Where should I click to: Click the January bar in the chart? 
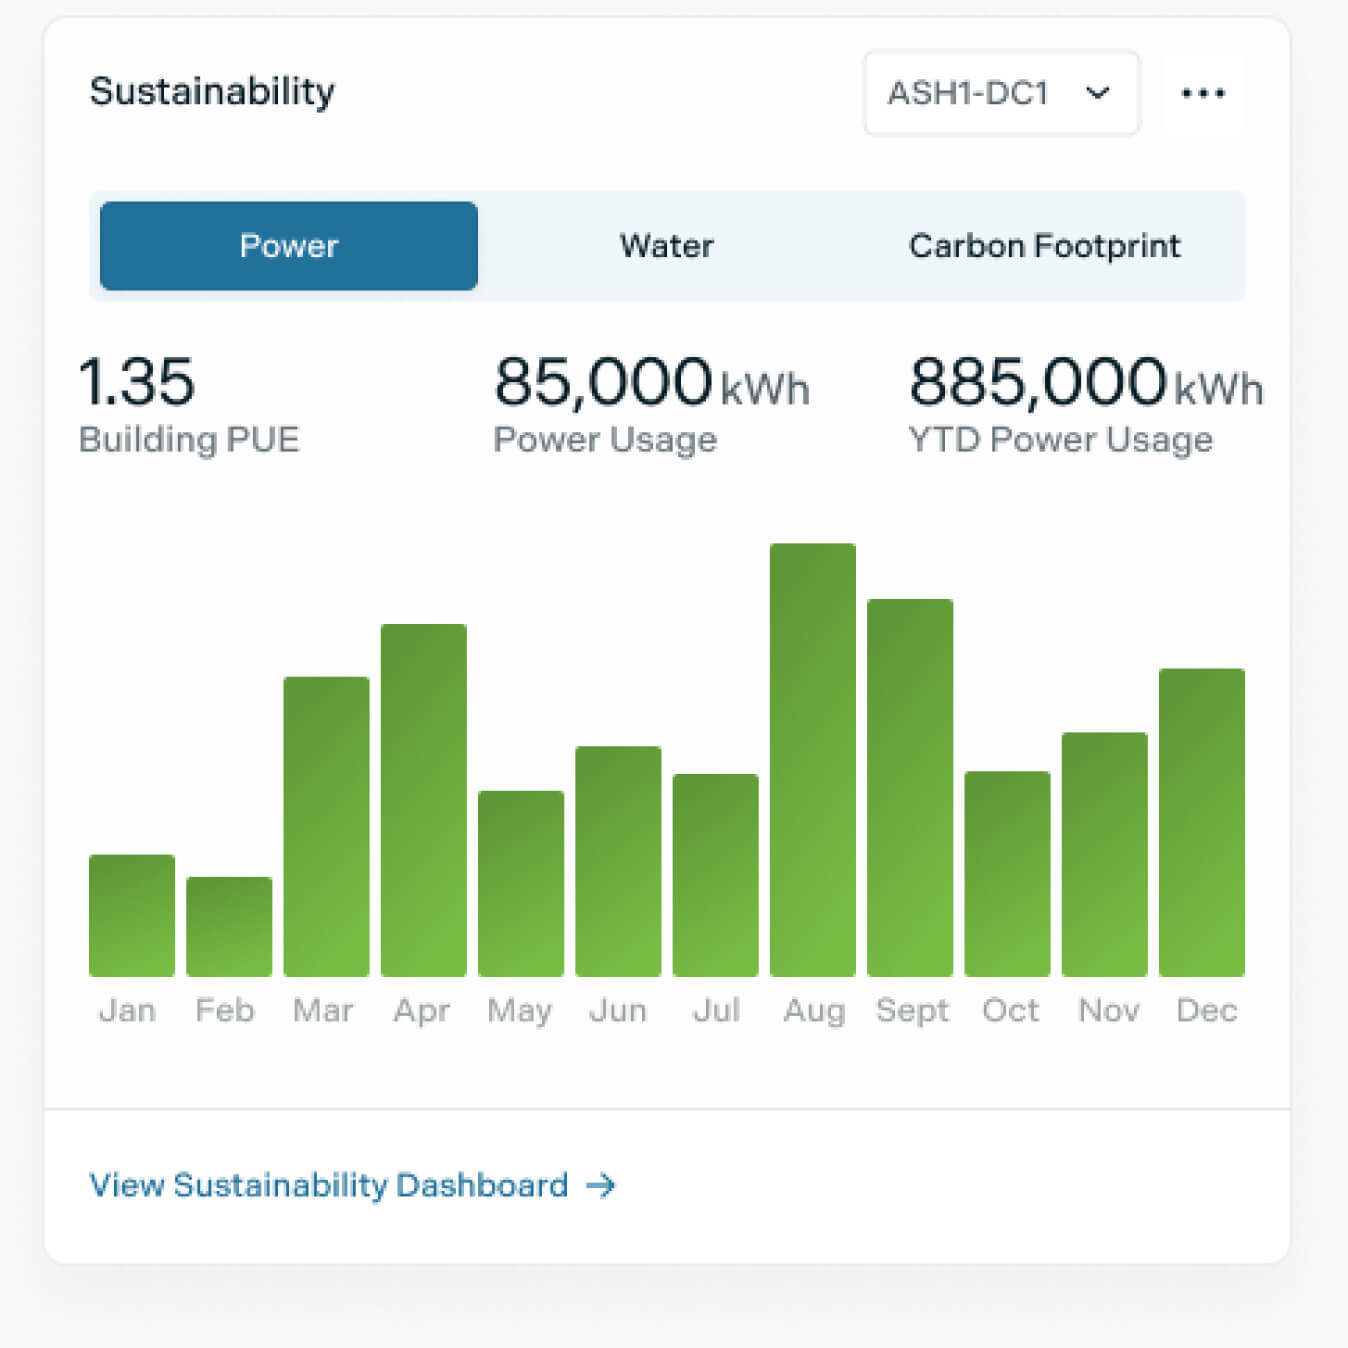132,915
